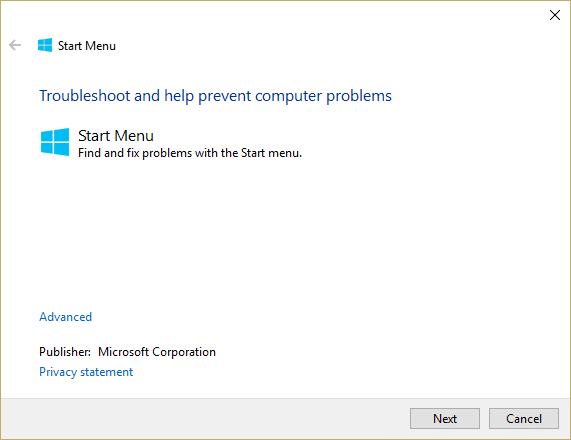The width and height of the screenshot is (571, 440).
Task: Open the Advanced link
Action: (66, 317)
